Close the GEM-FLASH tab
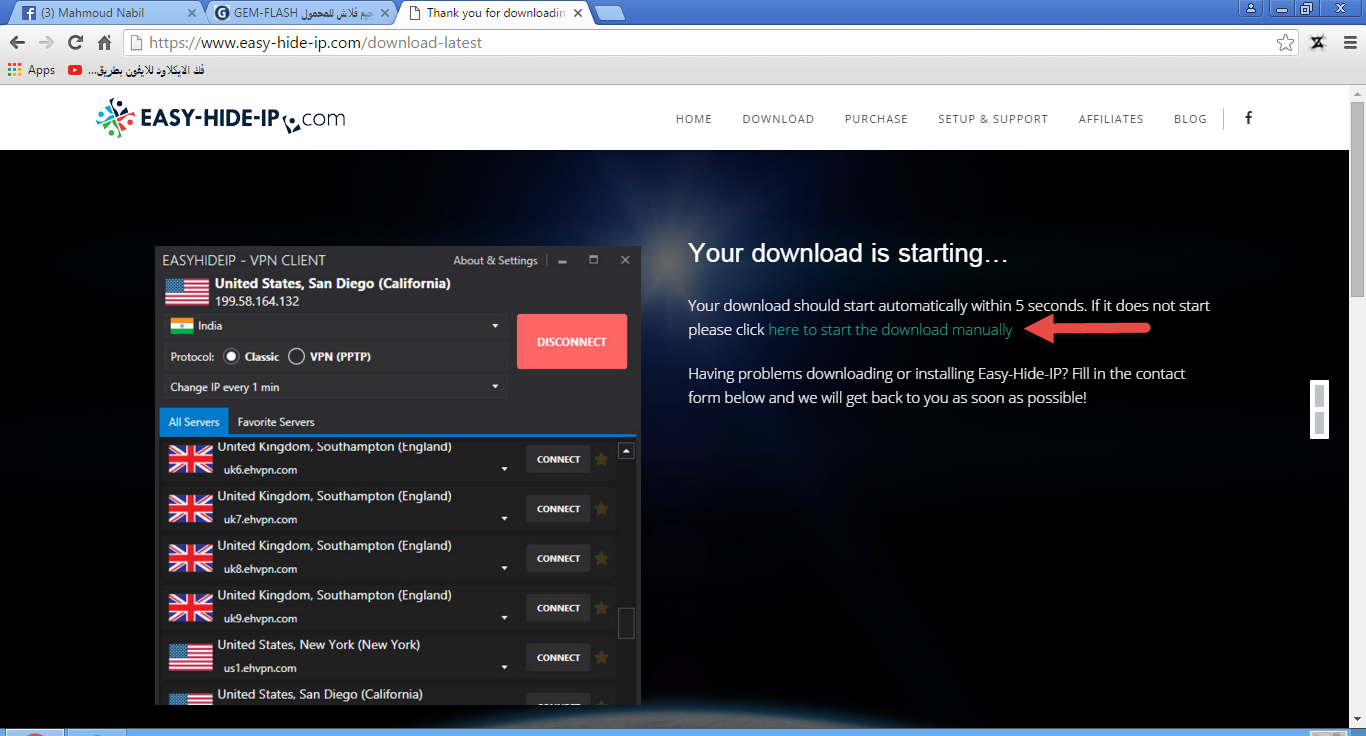1366x736 pixels. click(385, 13)
